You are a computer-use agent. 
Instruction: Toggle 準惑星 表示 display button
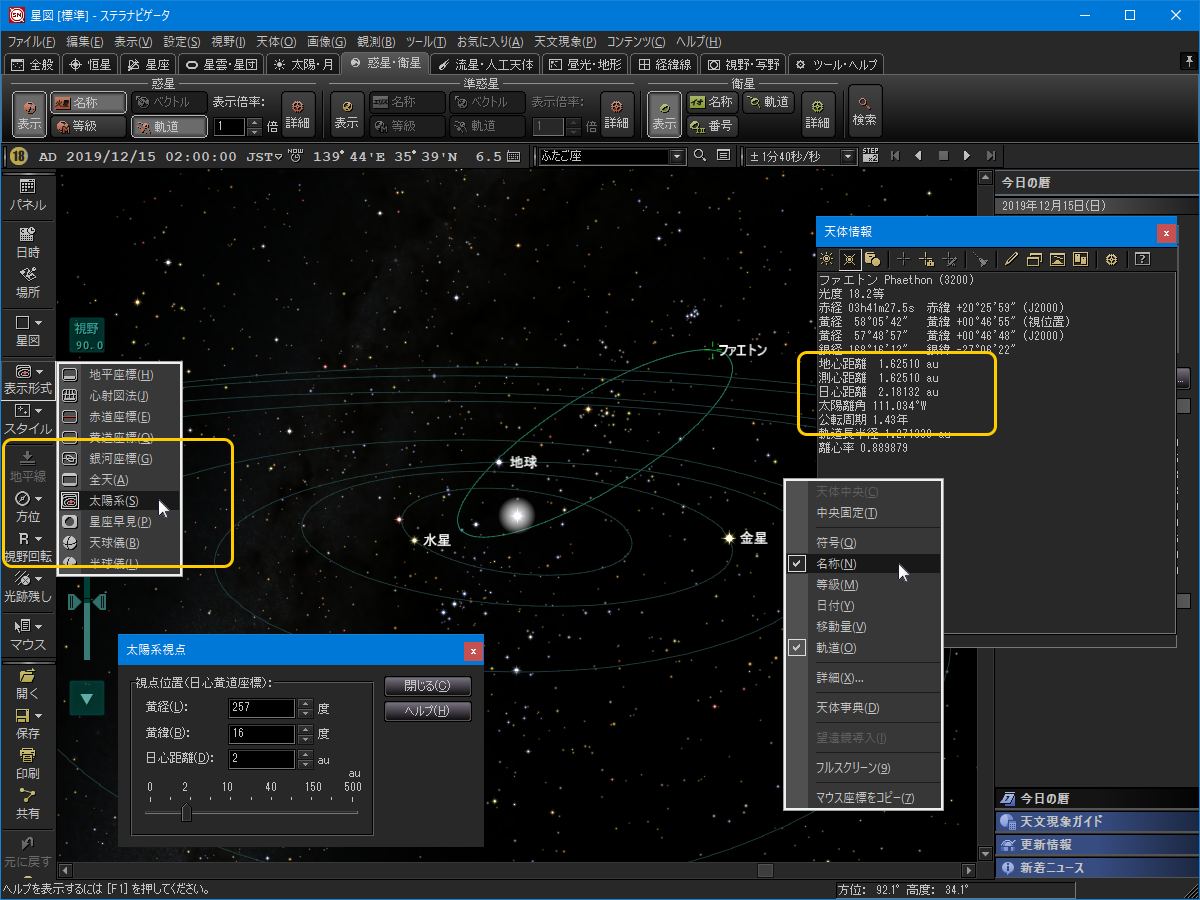[347, 114]
